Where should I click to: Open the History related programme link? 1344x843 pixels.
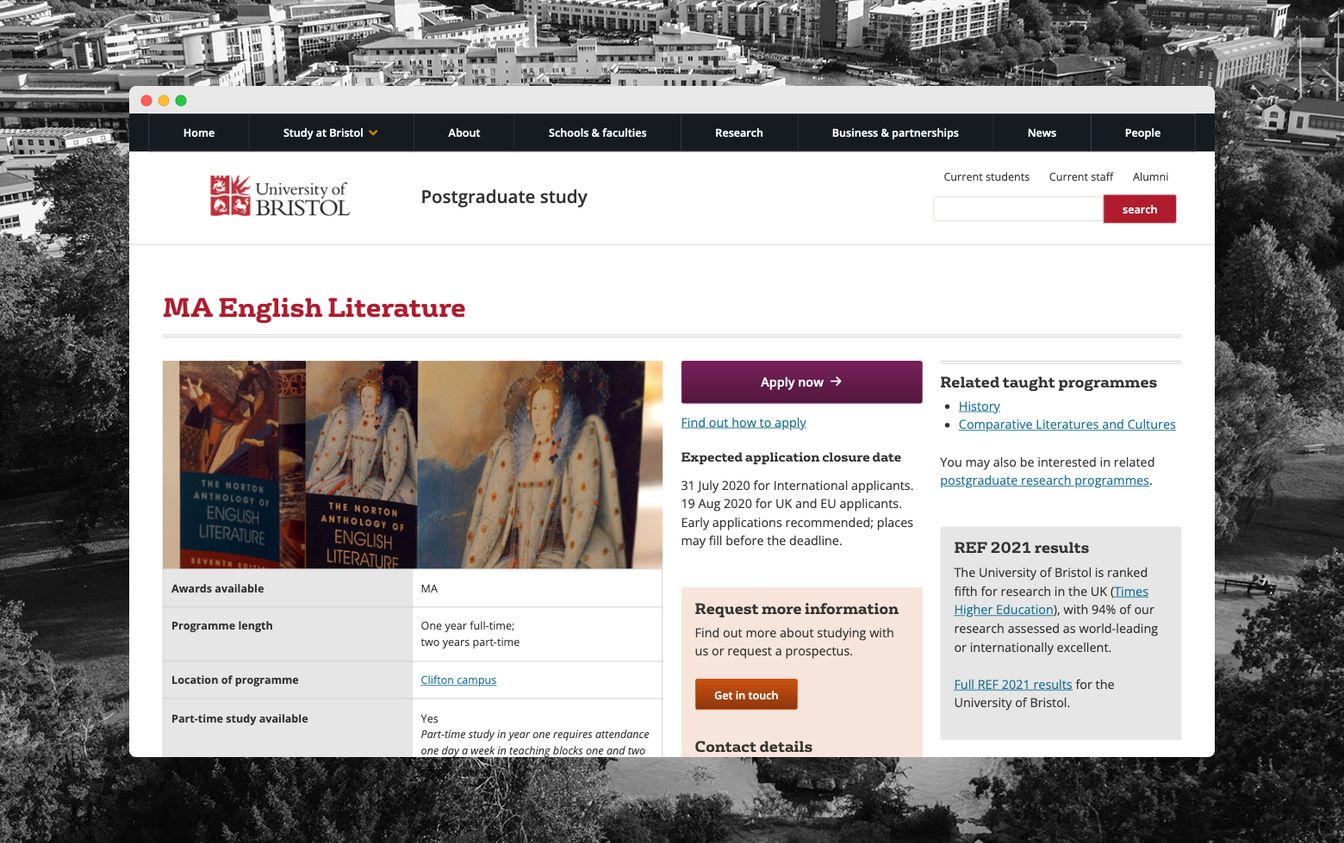point(979,406)
